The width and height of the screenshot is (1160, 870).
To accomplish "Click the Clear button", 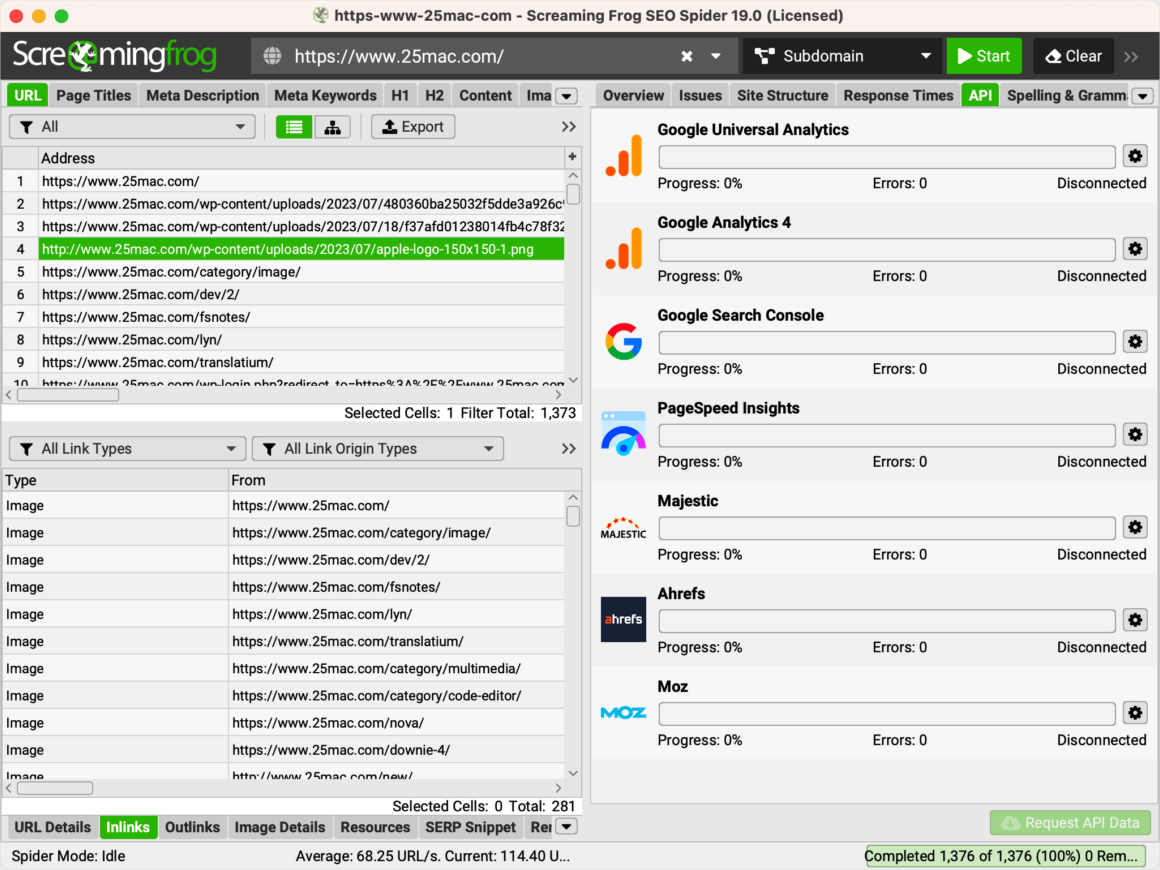I will click(1073, 56).
